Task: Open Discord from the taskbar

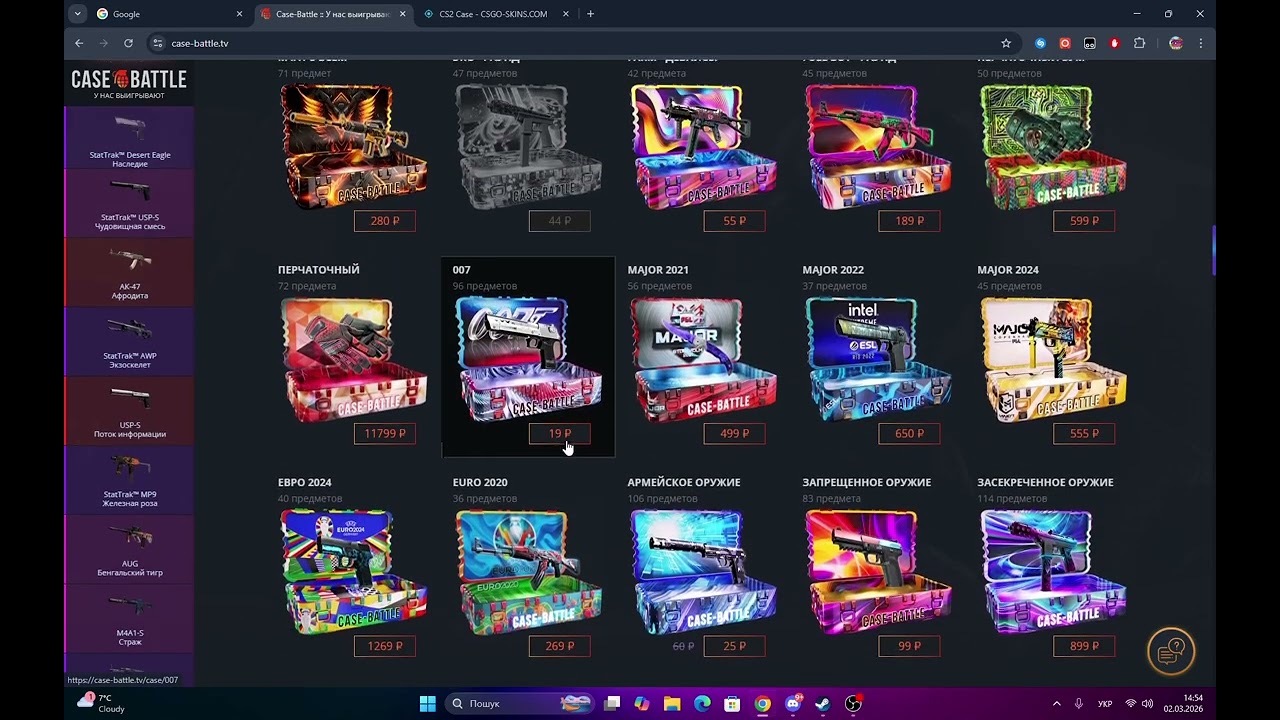Action: click(x=793, y=704)
